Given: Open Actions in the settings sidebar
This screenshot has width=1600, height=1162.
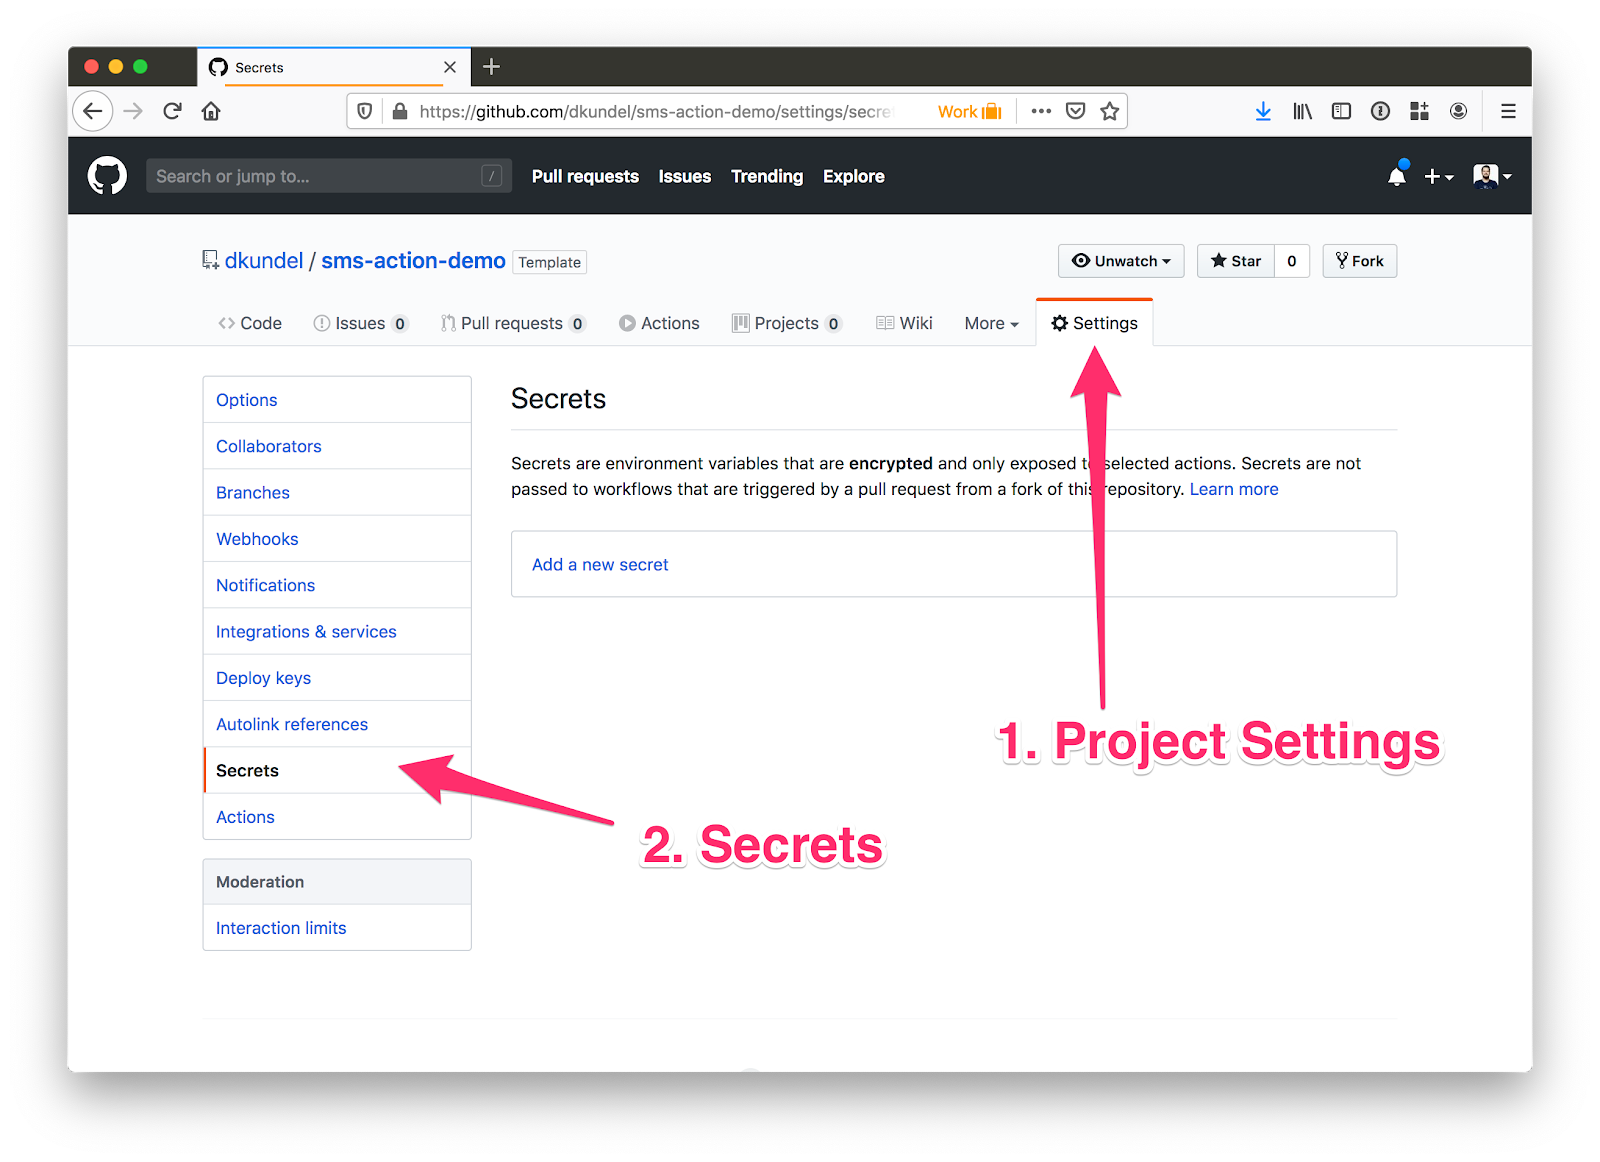Looking at the screenshot, I should click(x=337, y=817).
